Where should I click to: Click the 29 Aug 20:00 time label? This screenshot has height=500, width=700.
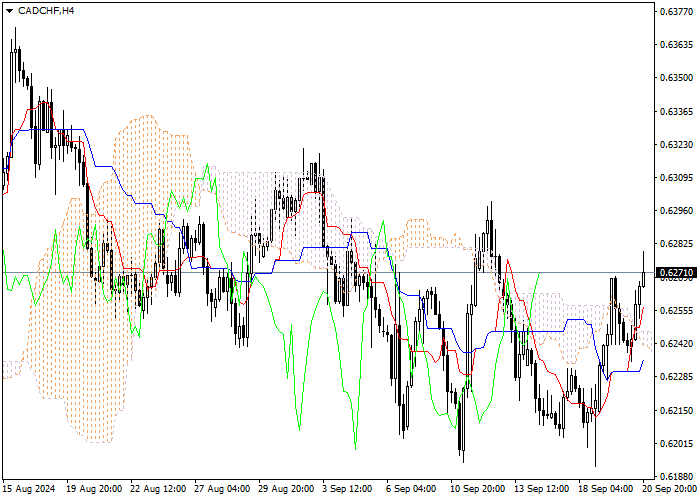pyautogui.click(x=286, y=489)
